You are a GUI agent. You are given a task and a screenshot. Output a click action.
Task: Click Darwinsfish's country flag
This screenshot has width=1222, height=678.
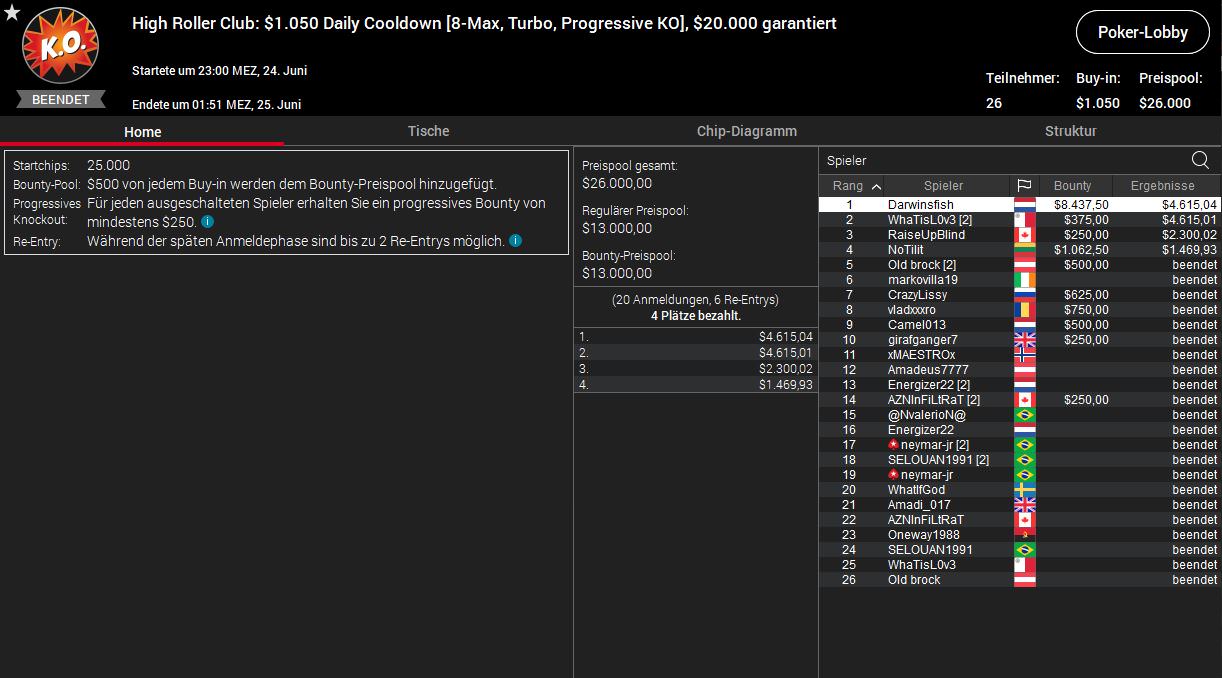coord(1024,205)
